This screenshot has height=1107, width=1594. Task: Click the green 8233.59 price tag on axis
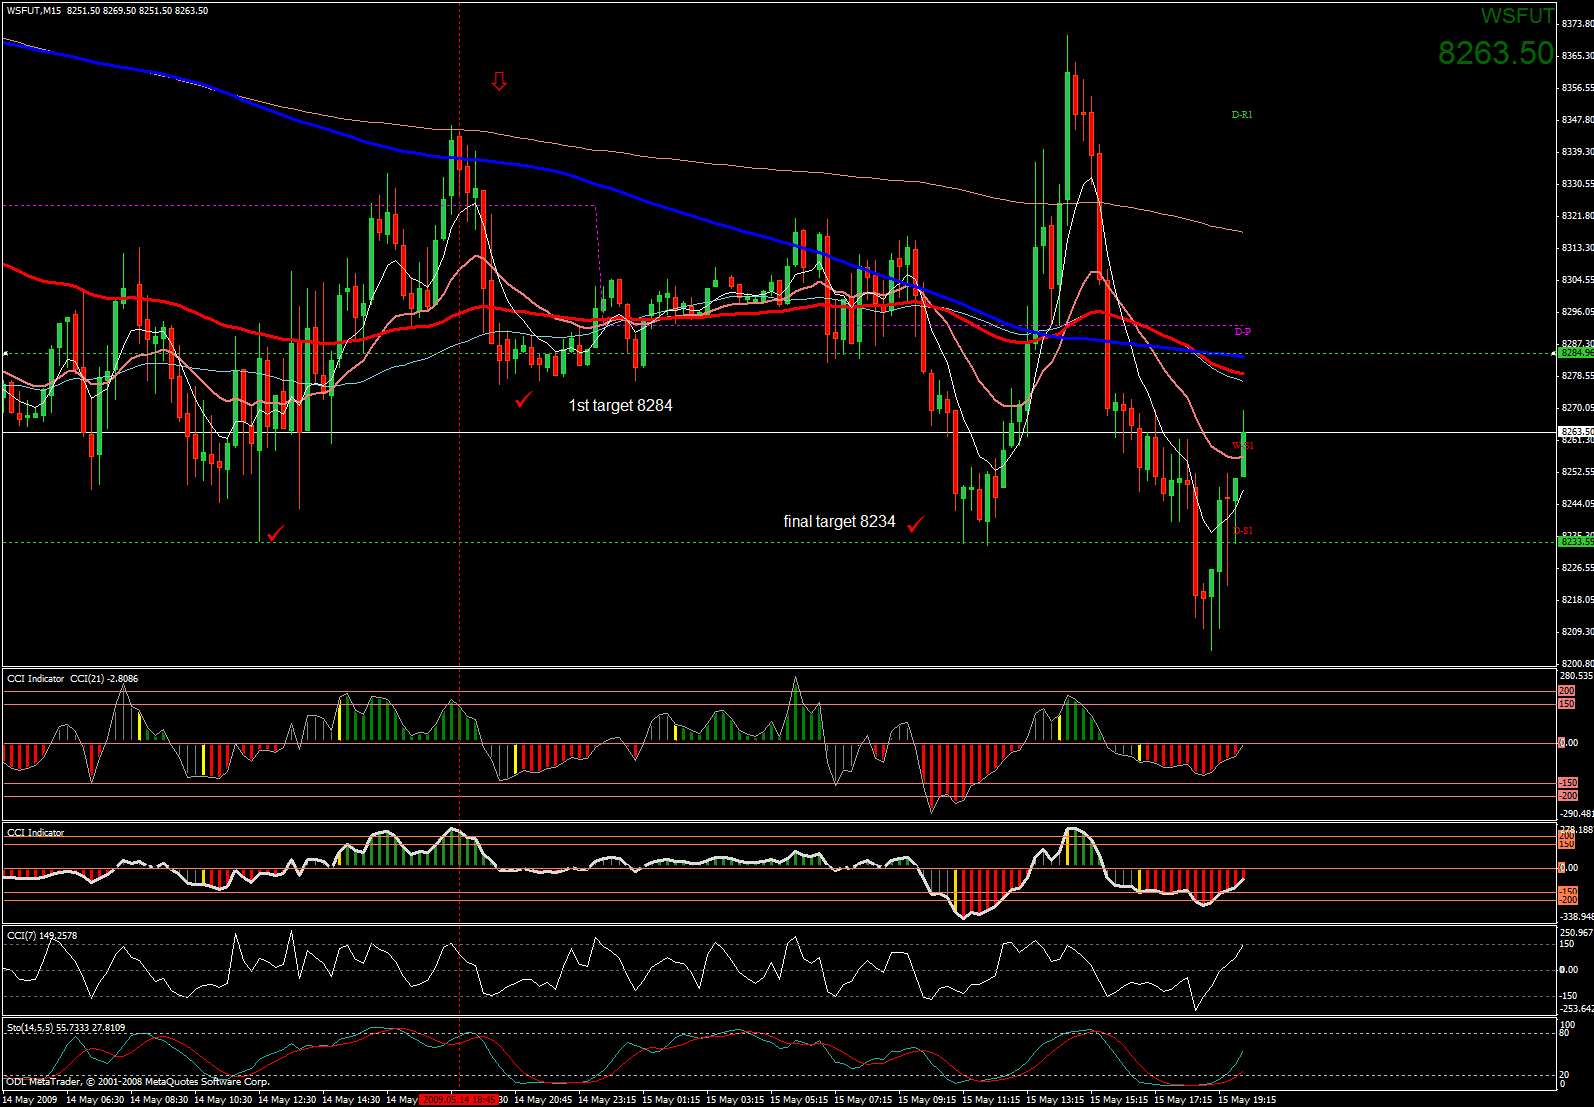pyautogui.click(x=1576, y=541)
